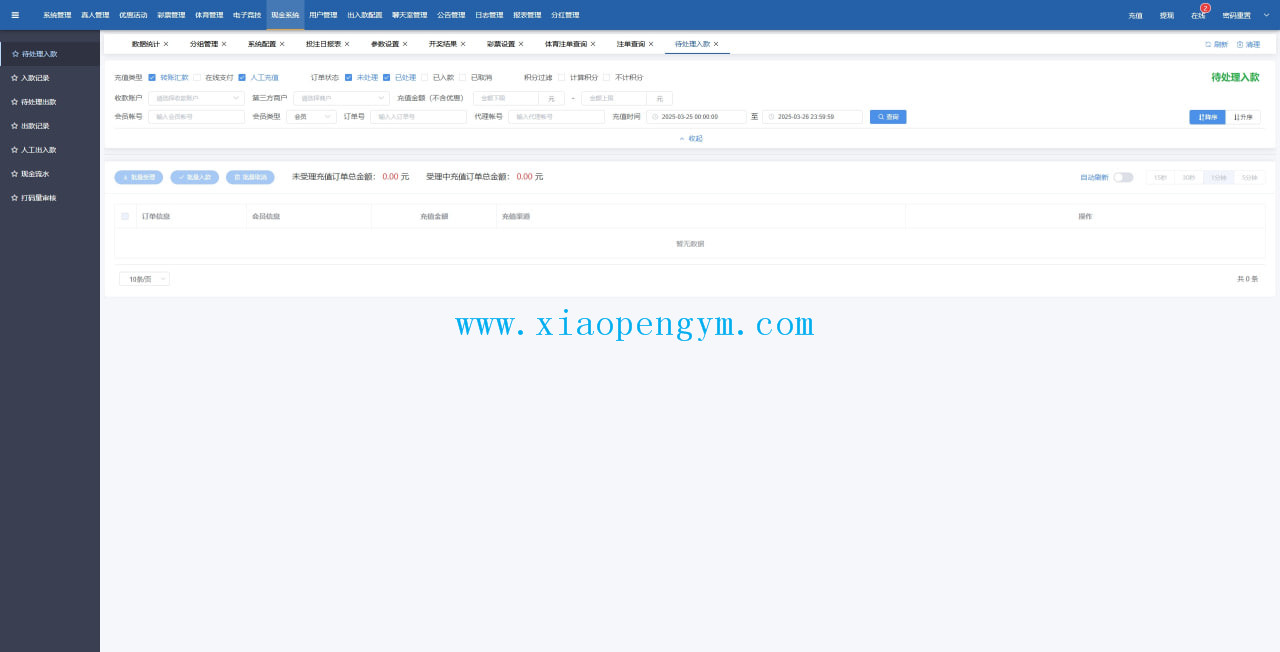
Task: Switch to the 数据统计 tab
Action: click(145, 44)
